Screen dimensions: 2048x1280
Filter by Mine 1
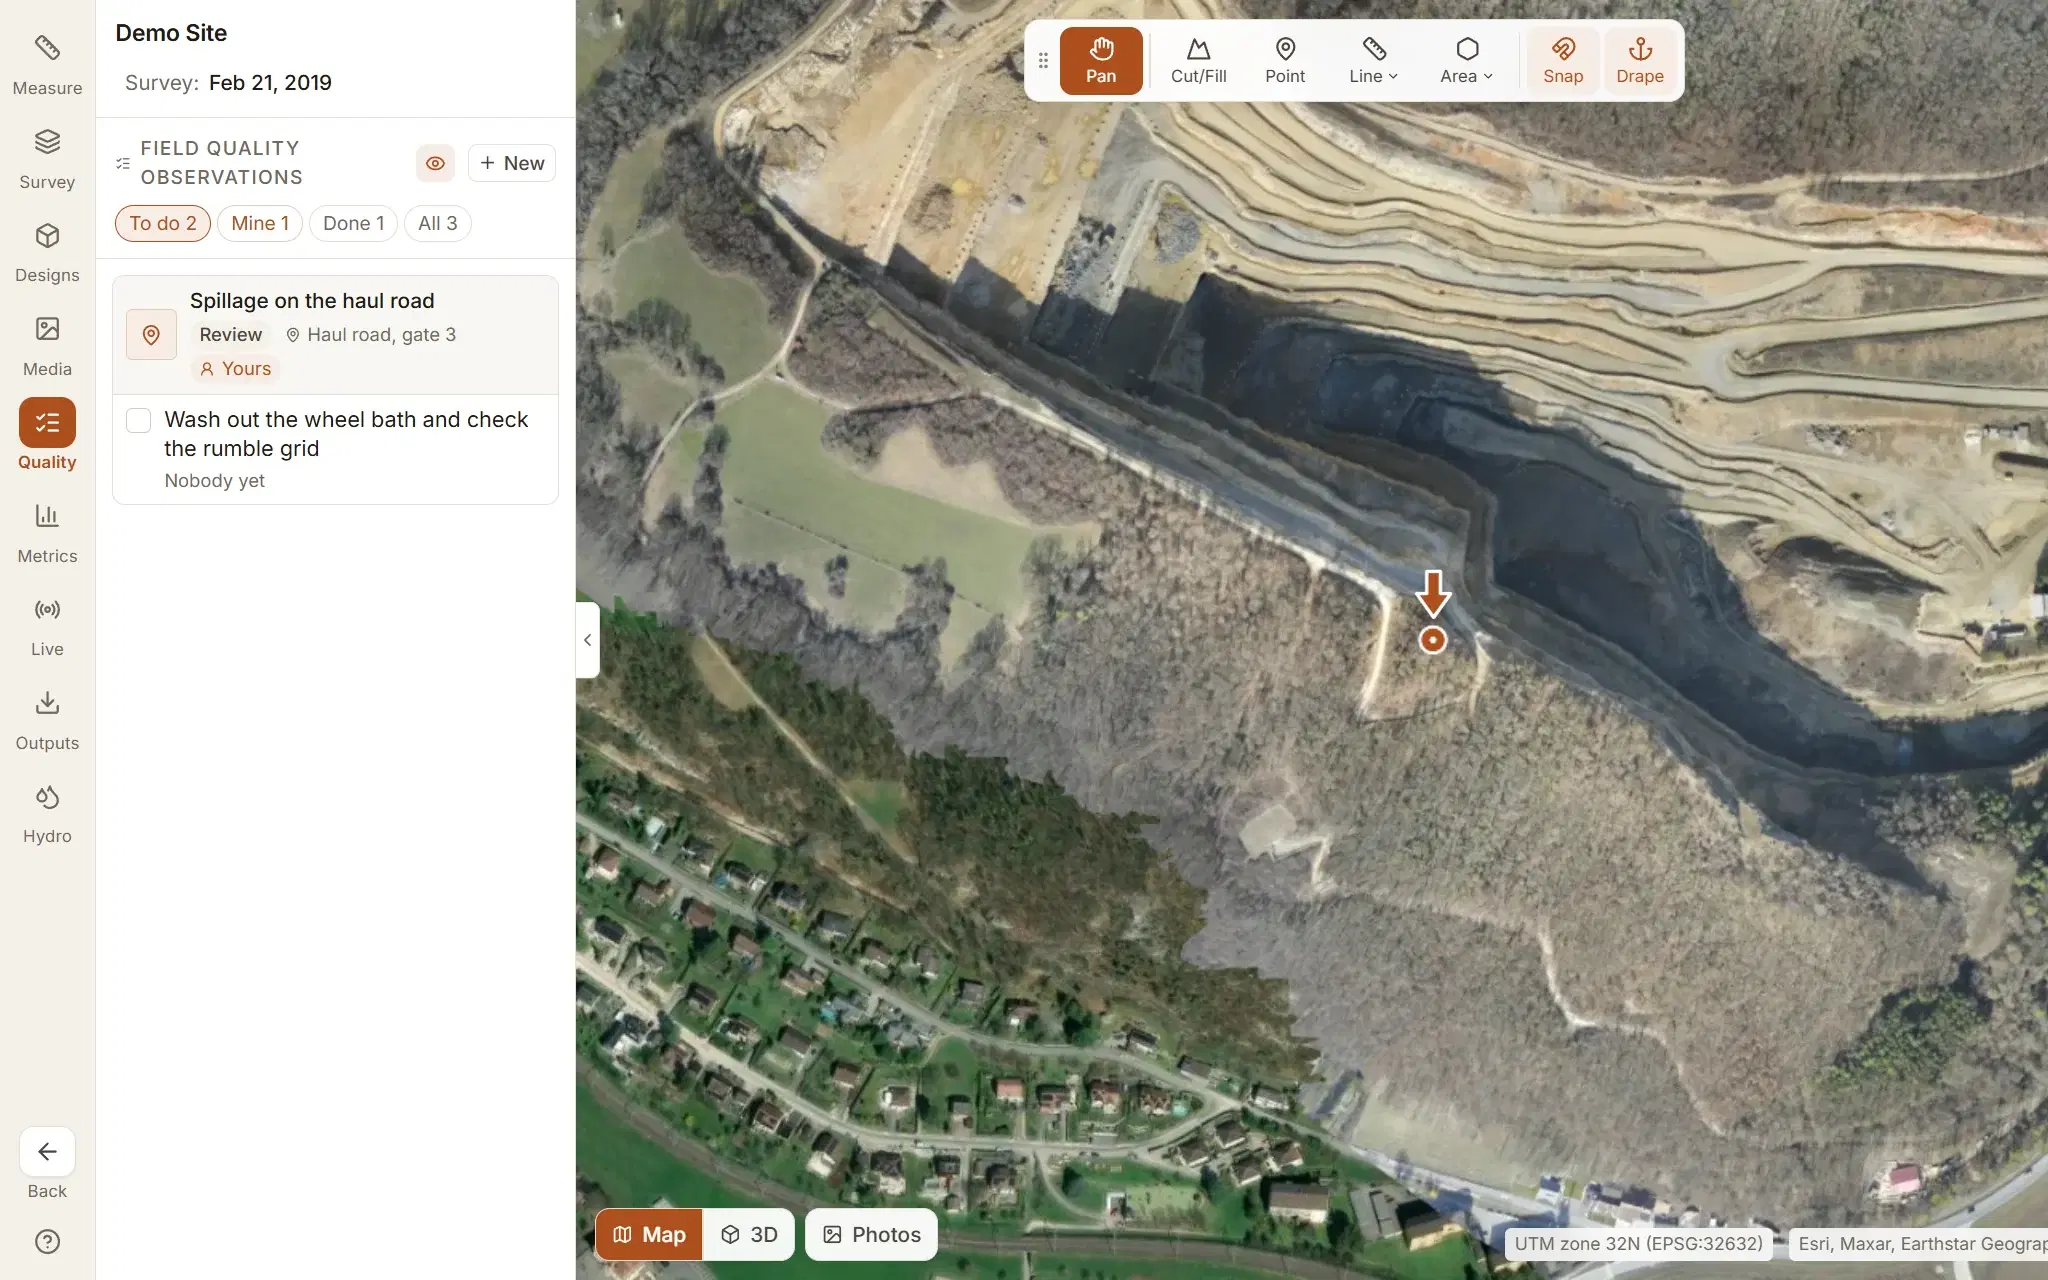tap(260, 224)
